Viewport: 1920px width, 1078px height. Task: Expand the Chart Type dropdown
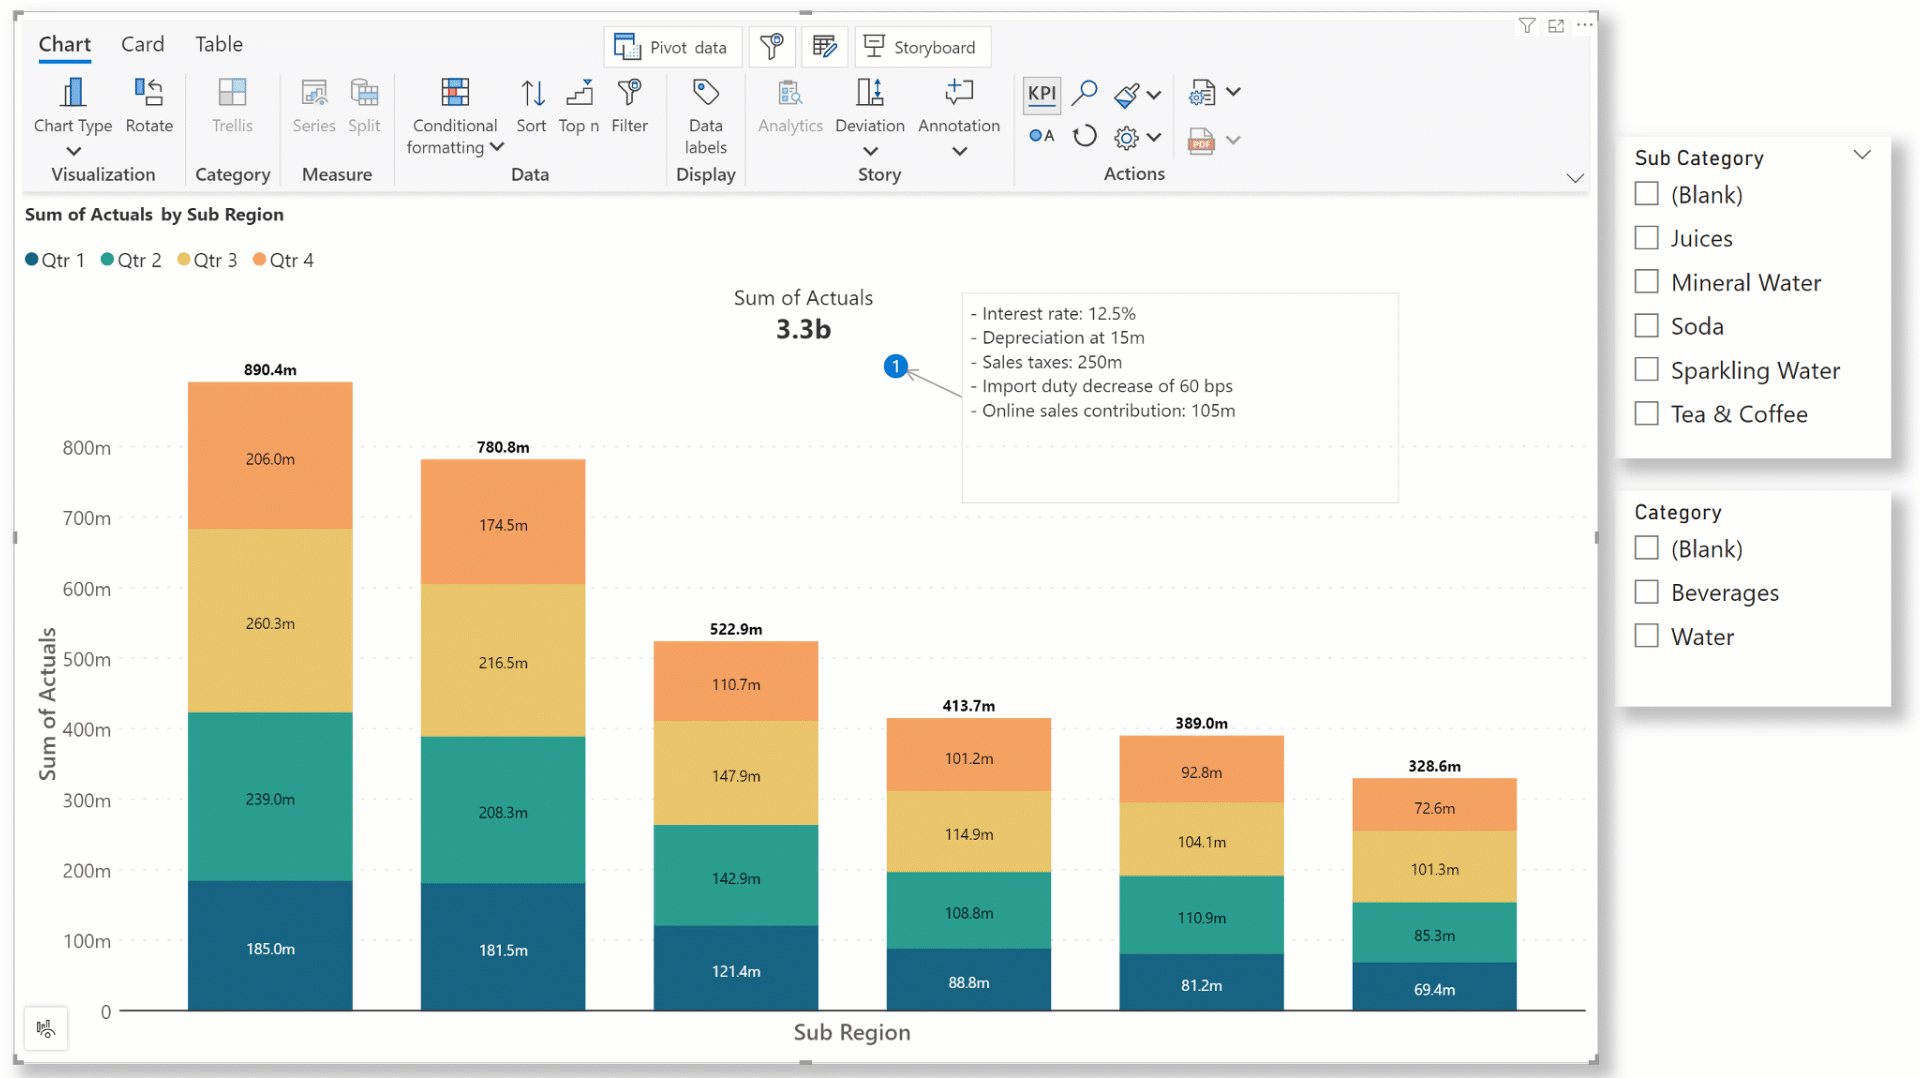pos(73,151)
